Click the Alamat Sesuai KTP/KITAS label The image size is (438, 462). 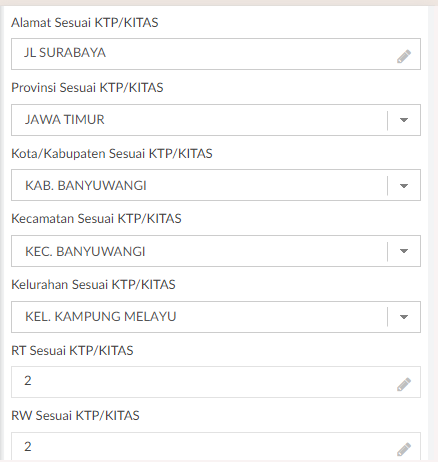85,23
